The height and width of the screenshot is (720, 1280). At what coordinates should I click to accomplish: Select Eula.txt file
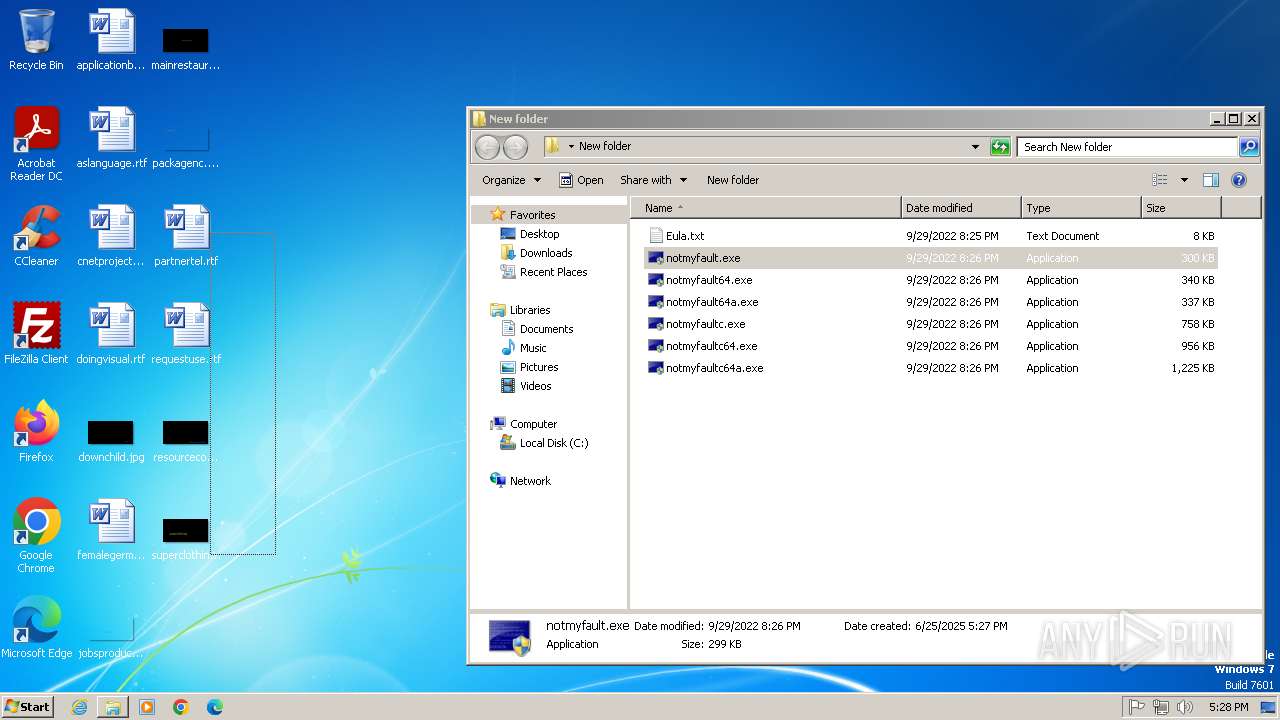pyautogui.click(x=930, y=236)
